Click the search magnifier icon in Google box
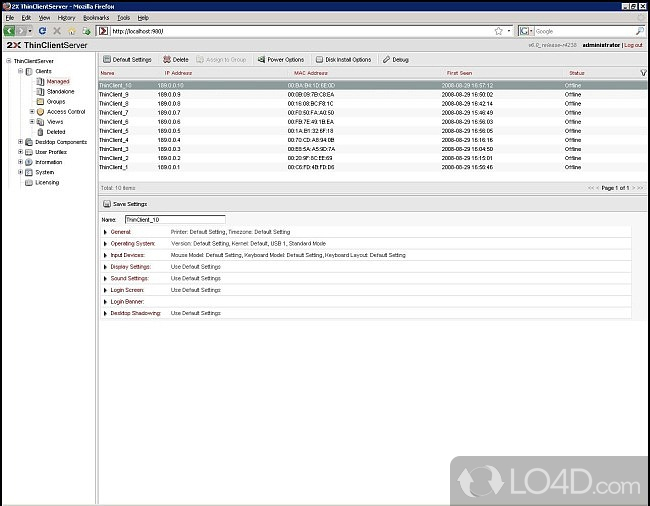This screenshot has width=650, height=506. [x=640, y=31]
